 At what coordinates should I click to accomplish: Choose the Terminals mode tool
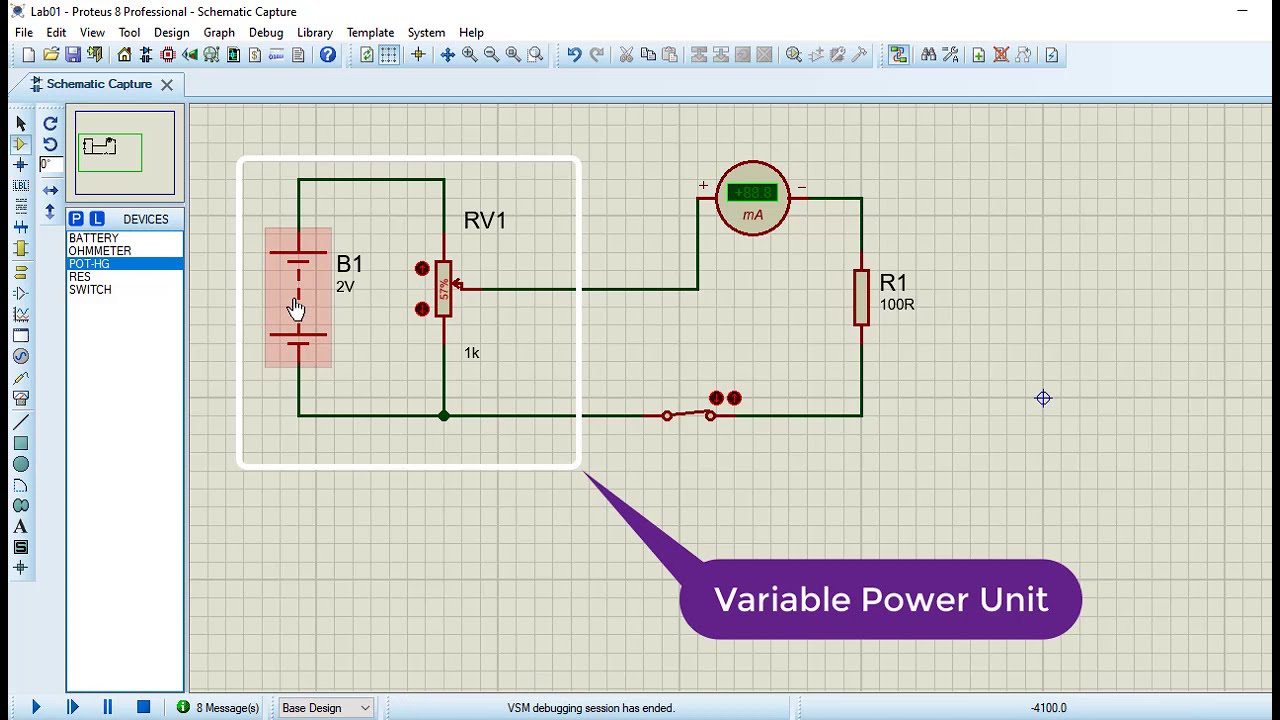click(x=21, y=271)
